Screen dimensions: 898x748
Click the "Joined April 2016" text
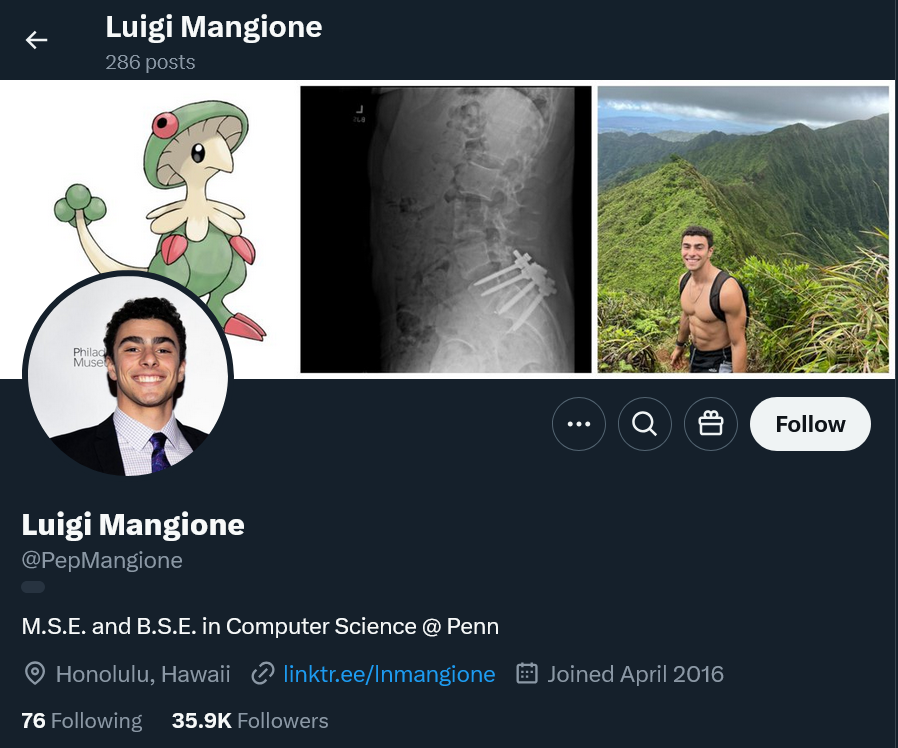(635, 674)
